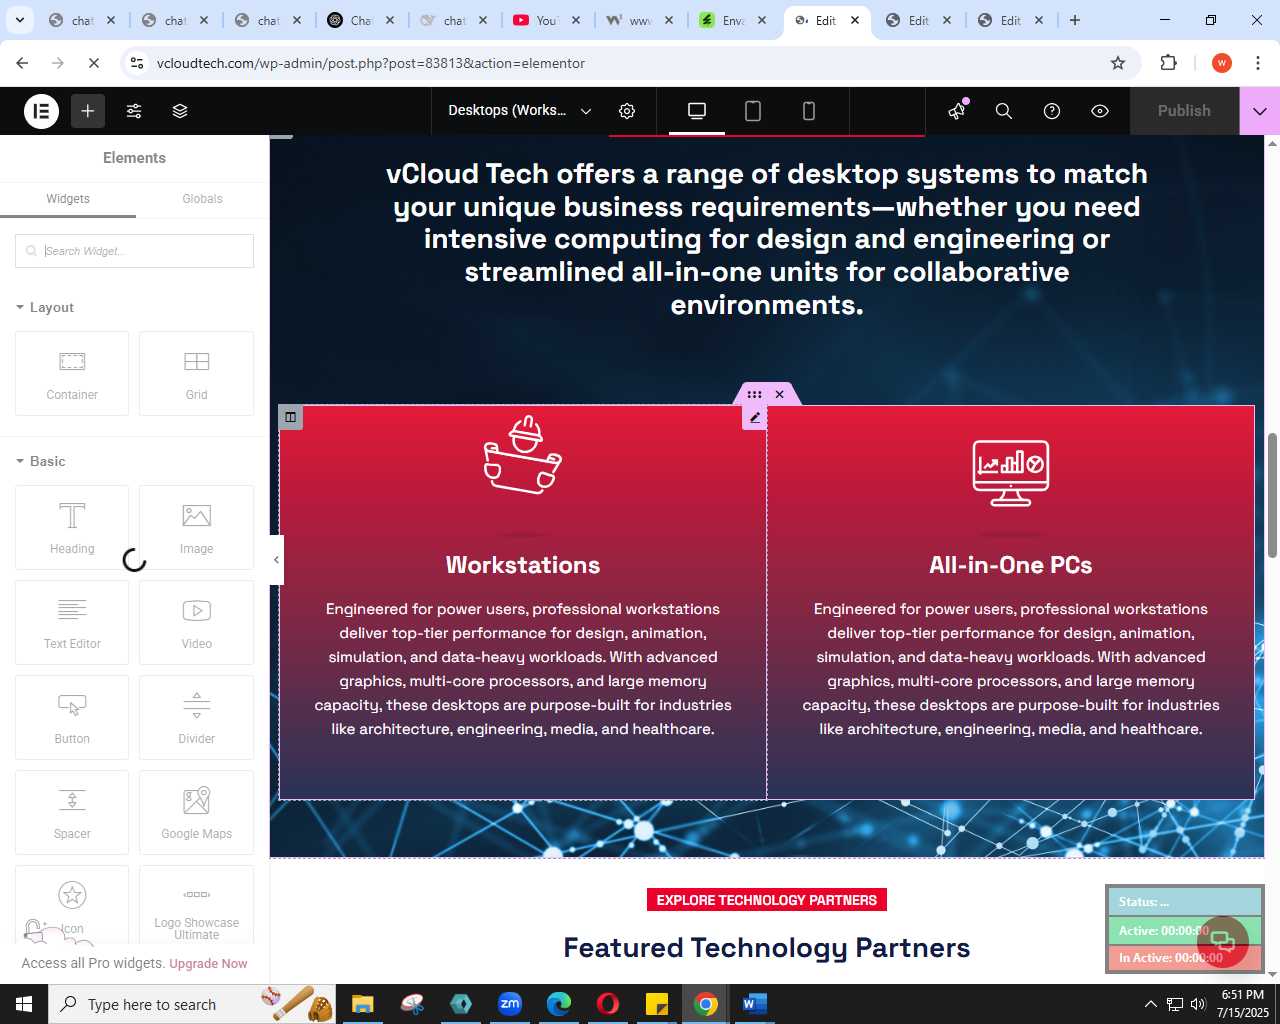1280x1024 pixels.
Task: Switch to the Widgets tab
Action: [68, 199]
